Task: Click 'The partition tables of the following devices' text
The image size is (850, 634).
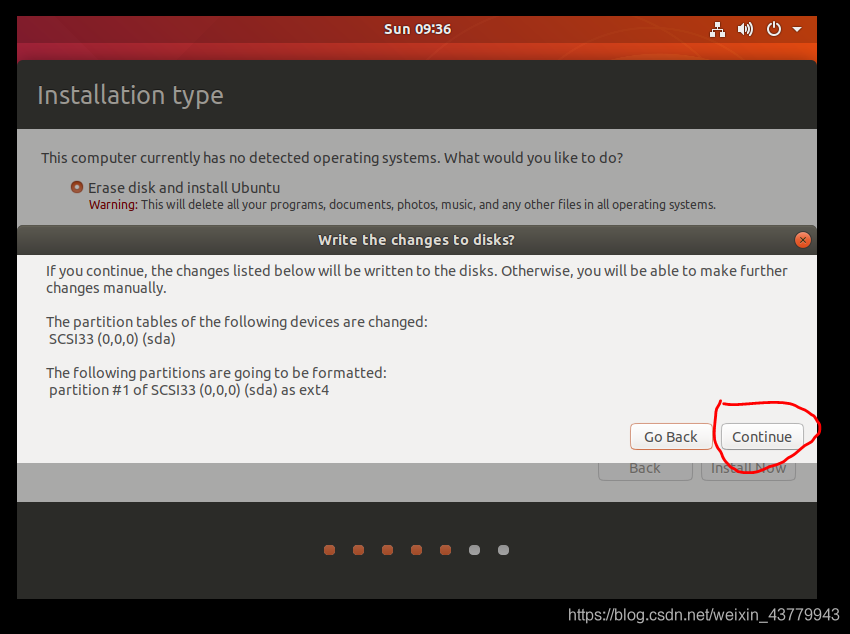Action: pos(237,322)
